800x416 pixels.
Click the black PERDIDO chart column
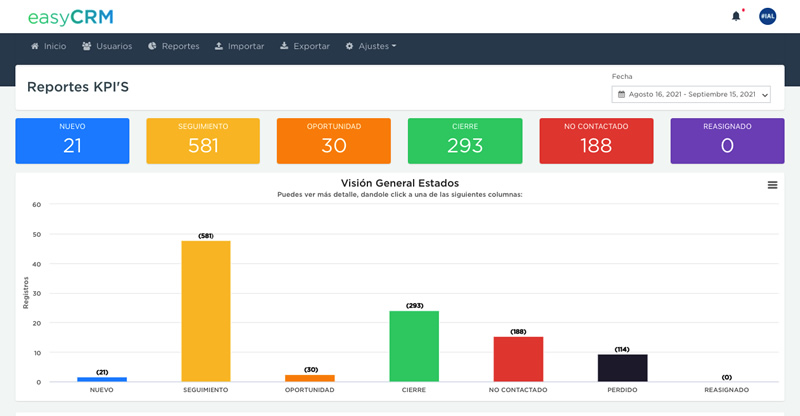(x=622, y=368)
